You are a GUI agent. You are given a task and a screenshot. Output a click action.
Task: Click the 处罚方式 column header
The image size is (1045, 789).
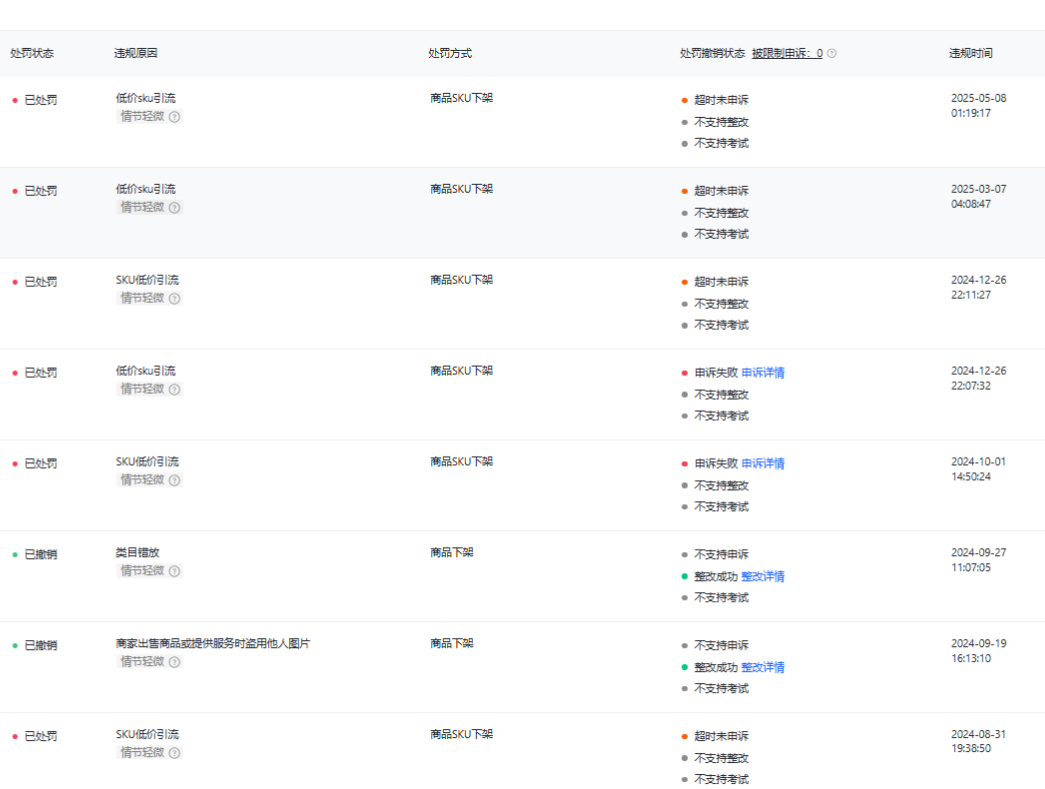tap(450, 53)
